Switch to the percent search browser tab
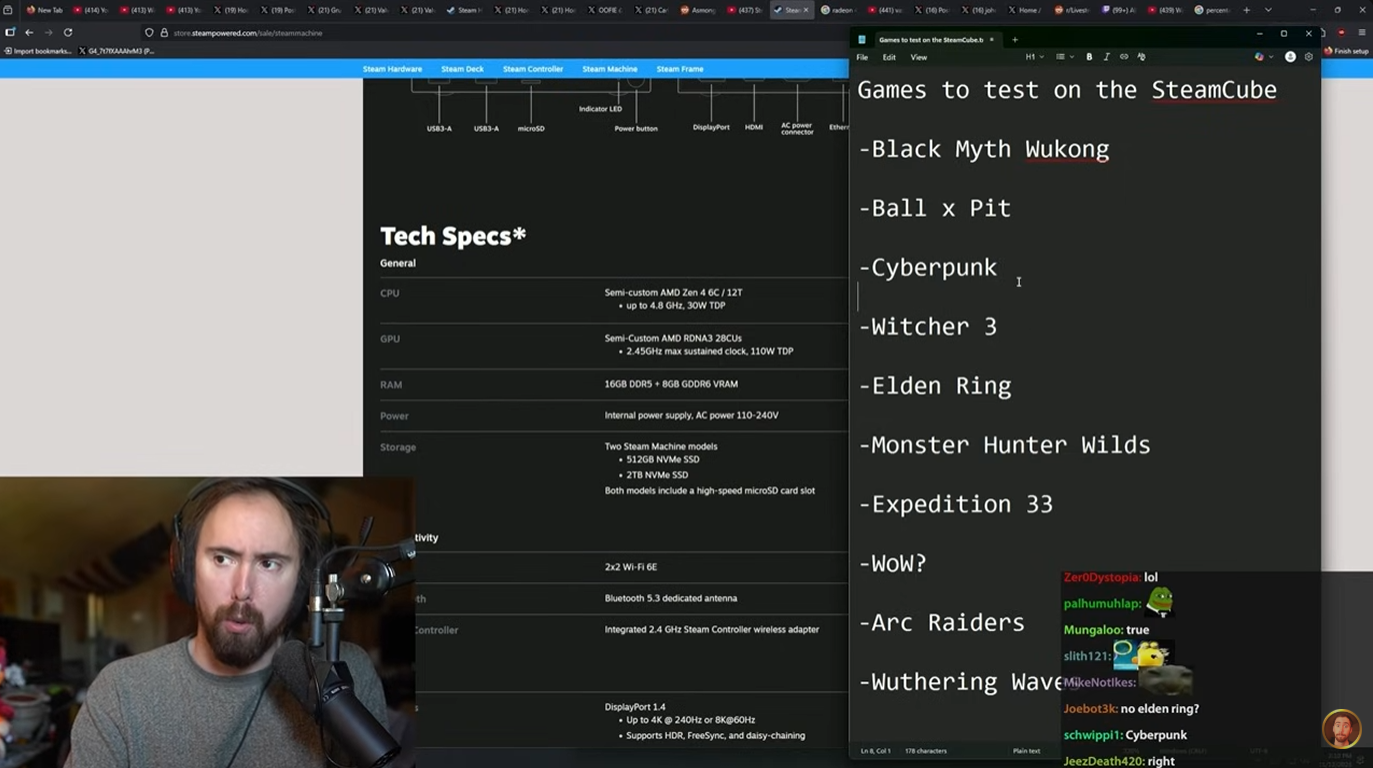Image resolution: width=1373 pixels, height=768 pixels. pos(1211,10)
